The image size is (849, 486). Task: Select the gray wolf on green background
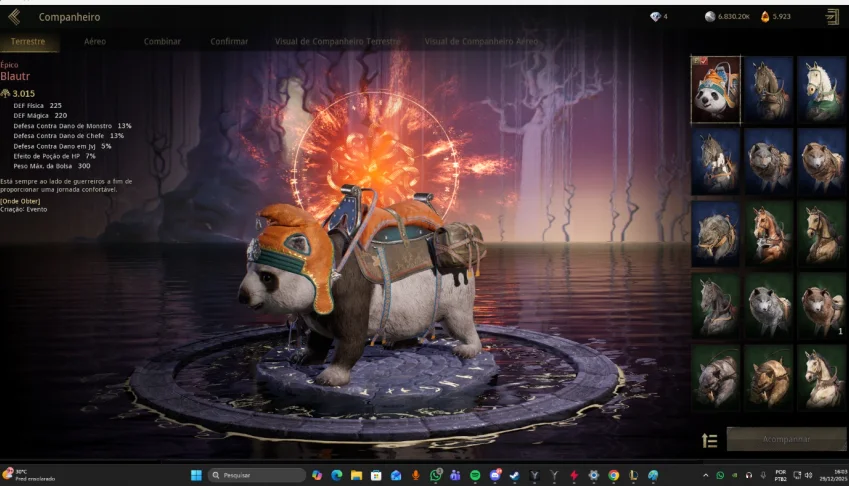[x=768, y=306]
